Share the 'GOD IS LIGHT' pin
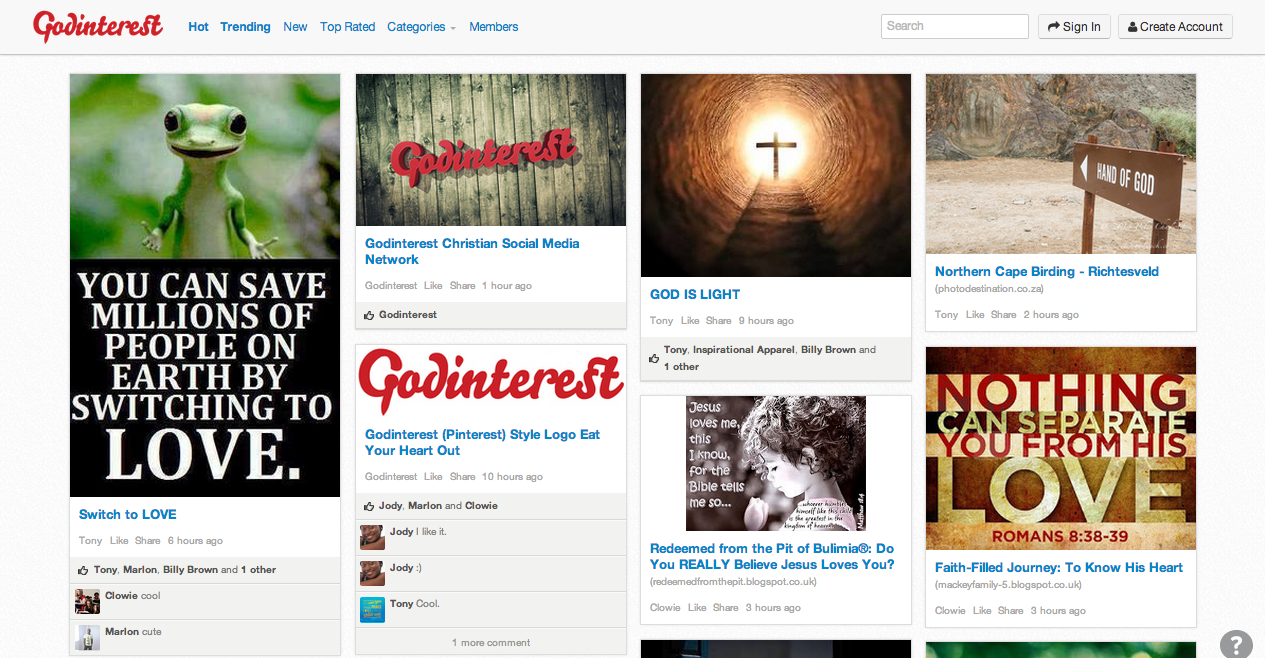1265x658 pixels. [719, 321]
